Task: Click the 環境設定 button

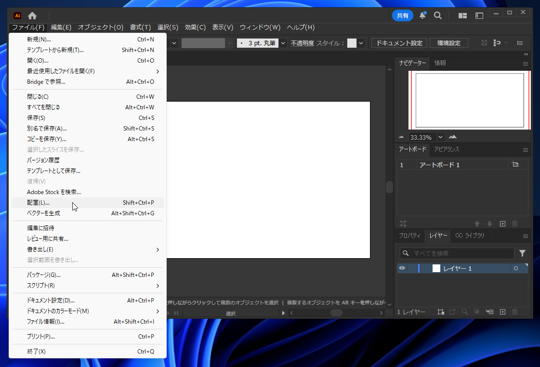Action: coord(449,43)
